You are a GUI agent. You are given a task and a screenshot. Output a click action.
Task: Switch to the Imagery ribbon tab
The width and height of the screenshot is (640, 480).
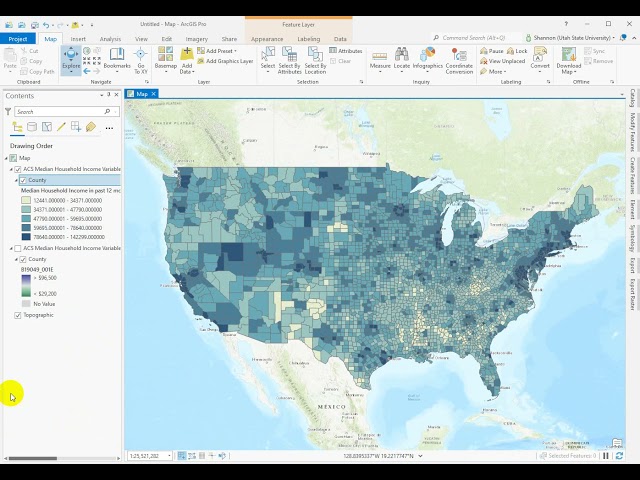tap(196, 39)
